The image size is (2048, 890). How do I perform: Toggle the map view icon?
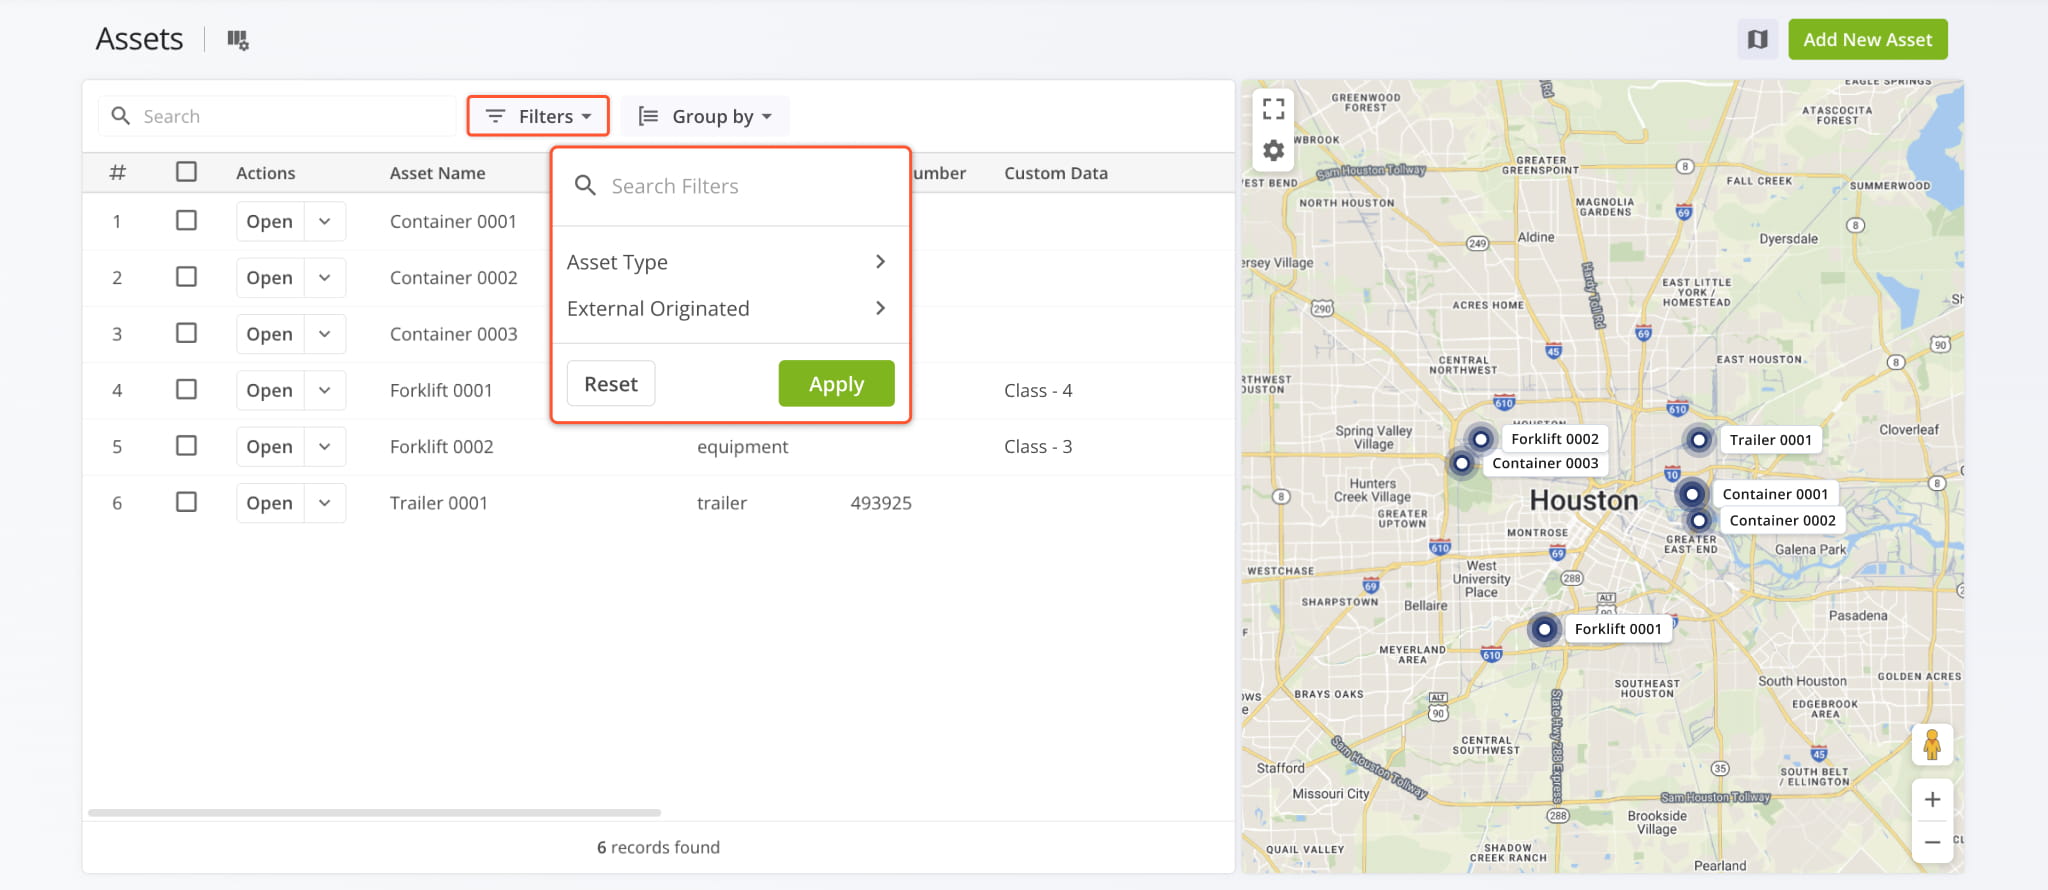pos(1757,40)
